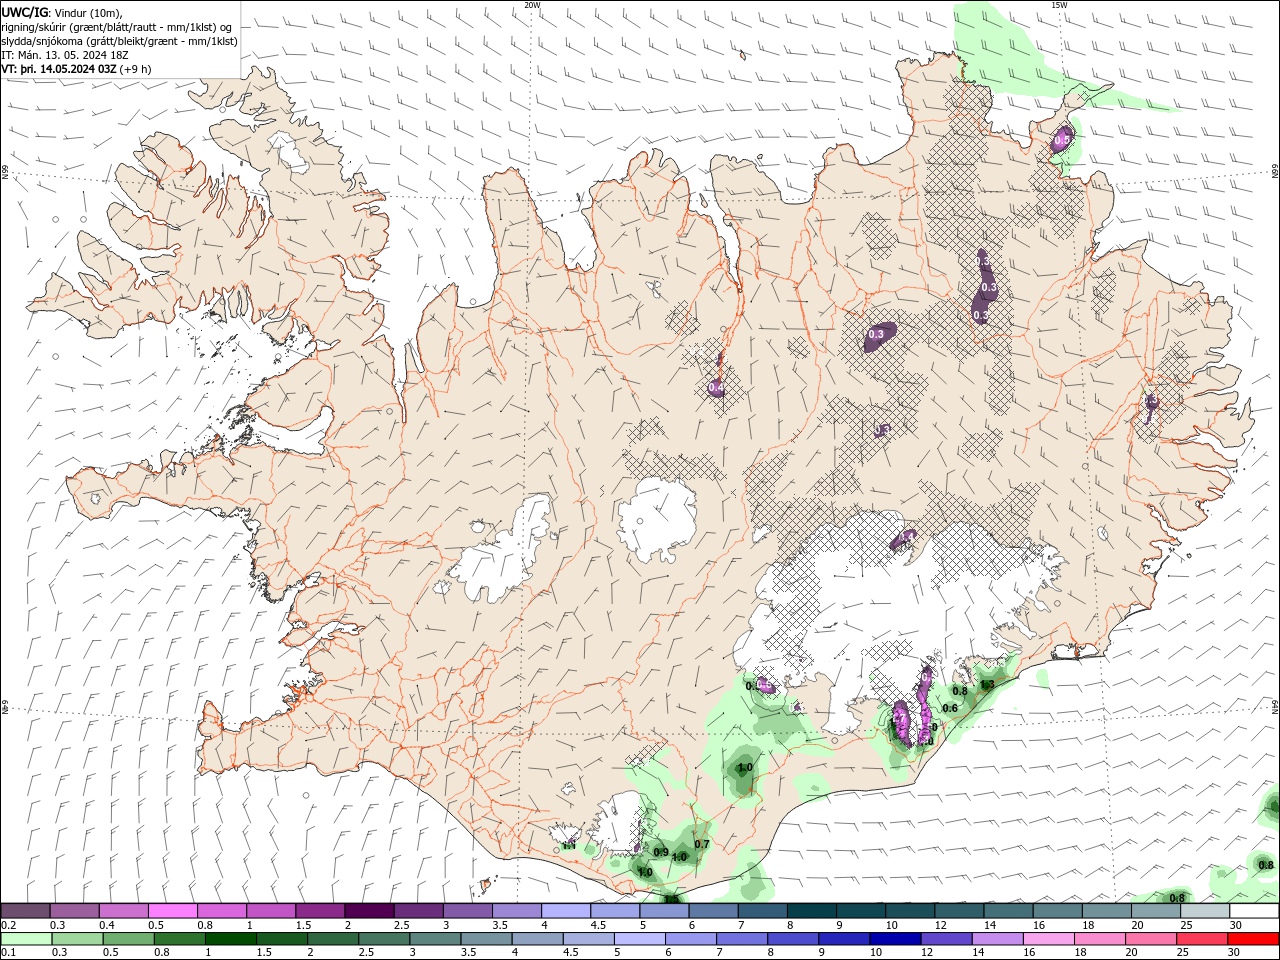Click the 7 blue swatch in lower legend

(740, 939)
